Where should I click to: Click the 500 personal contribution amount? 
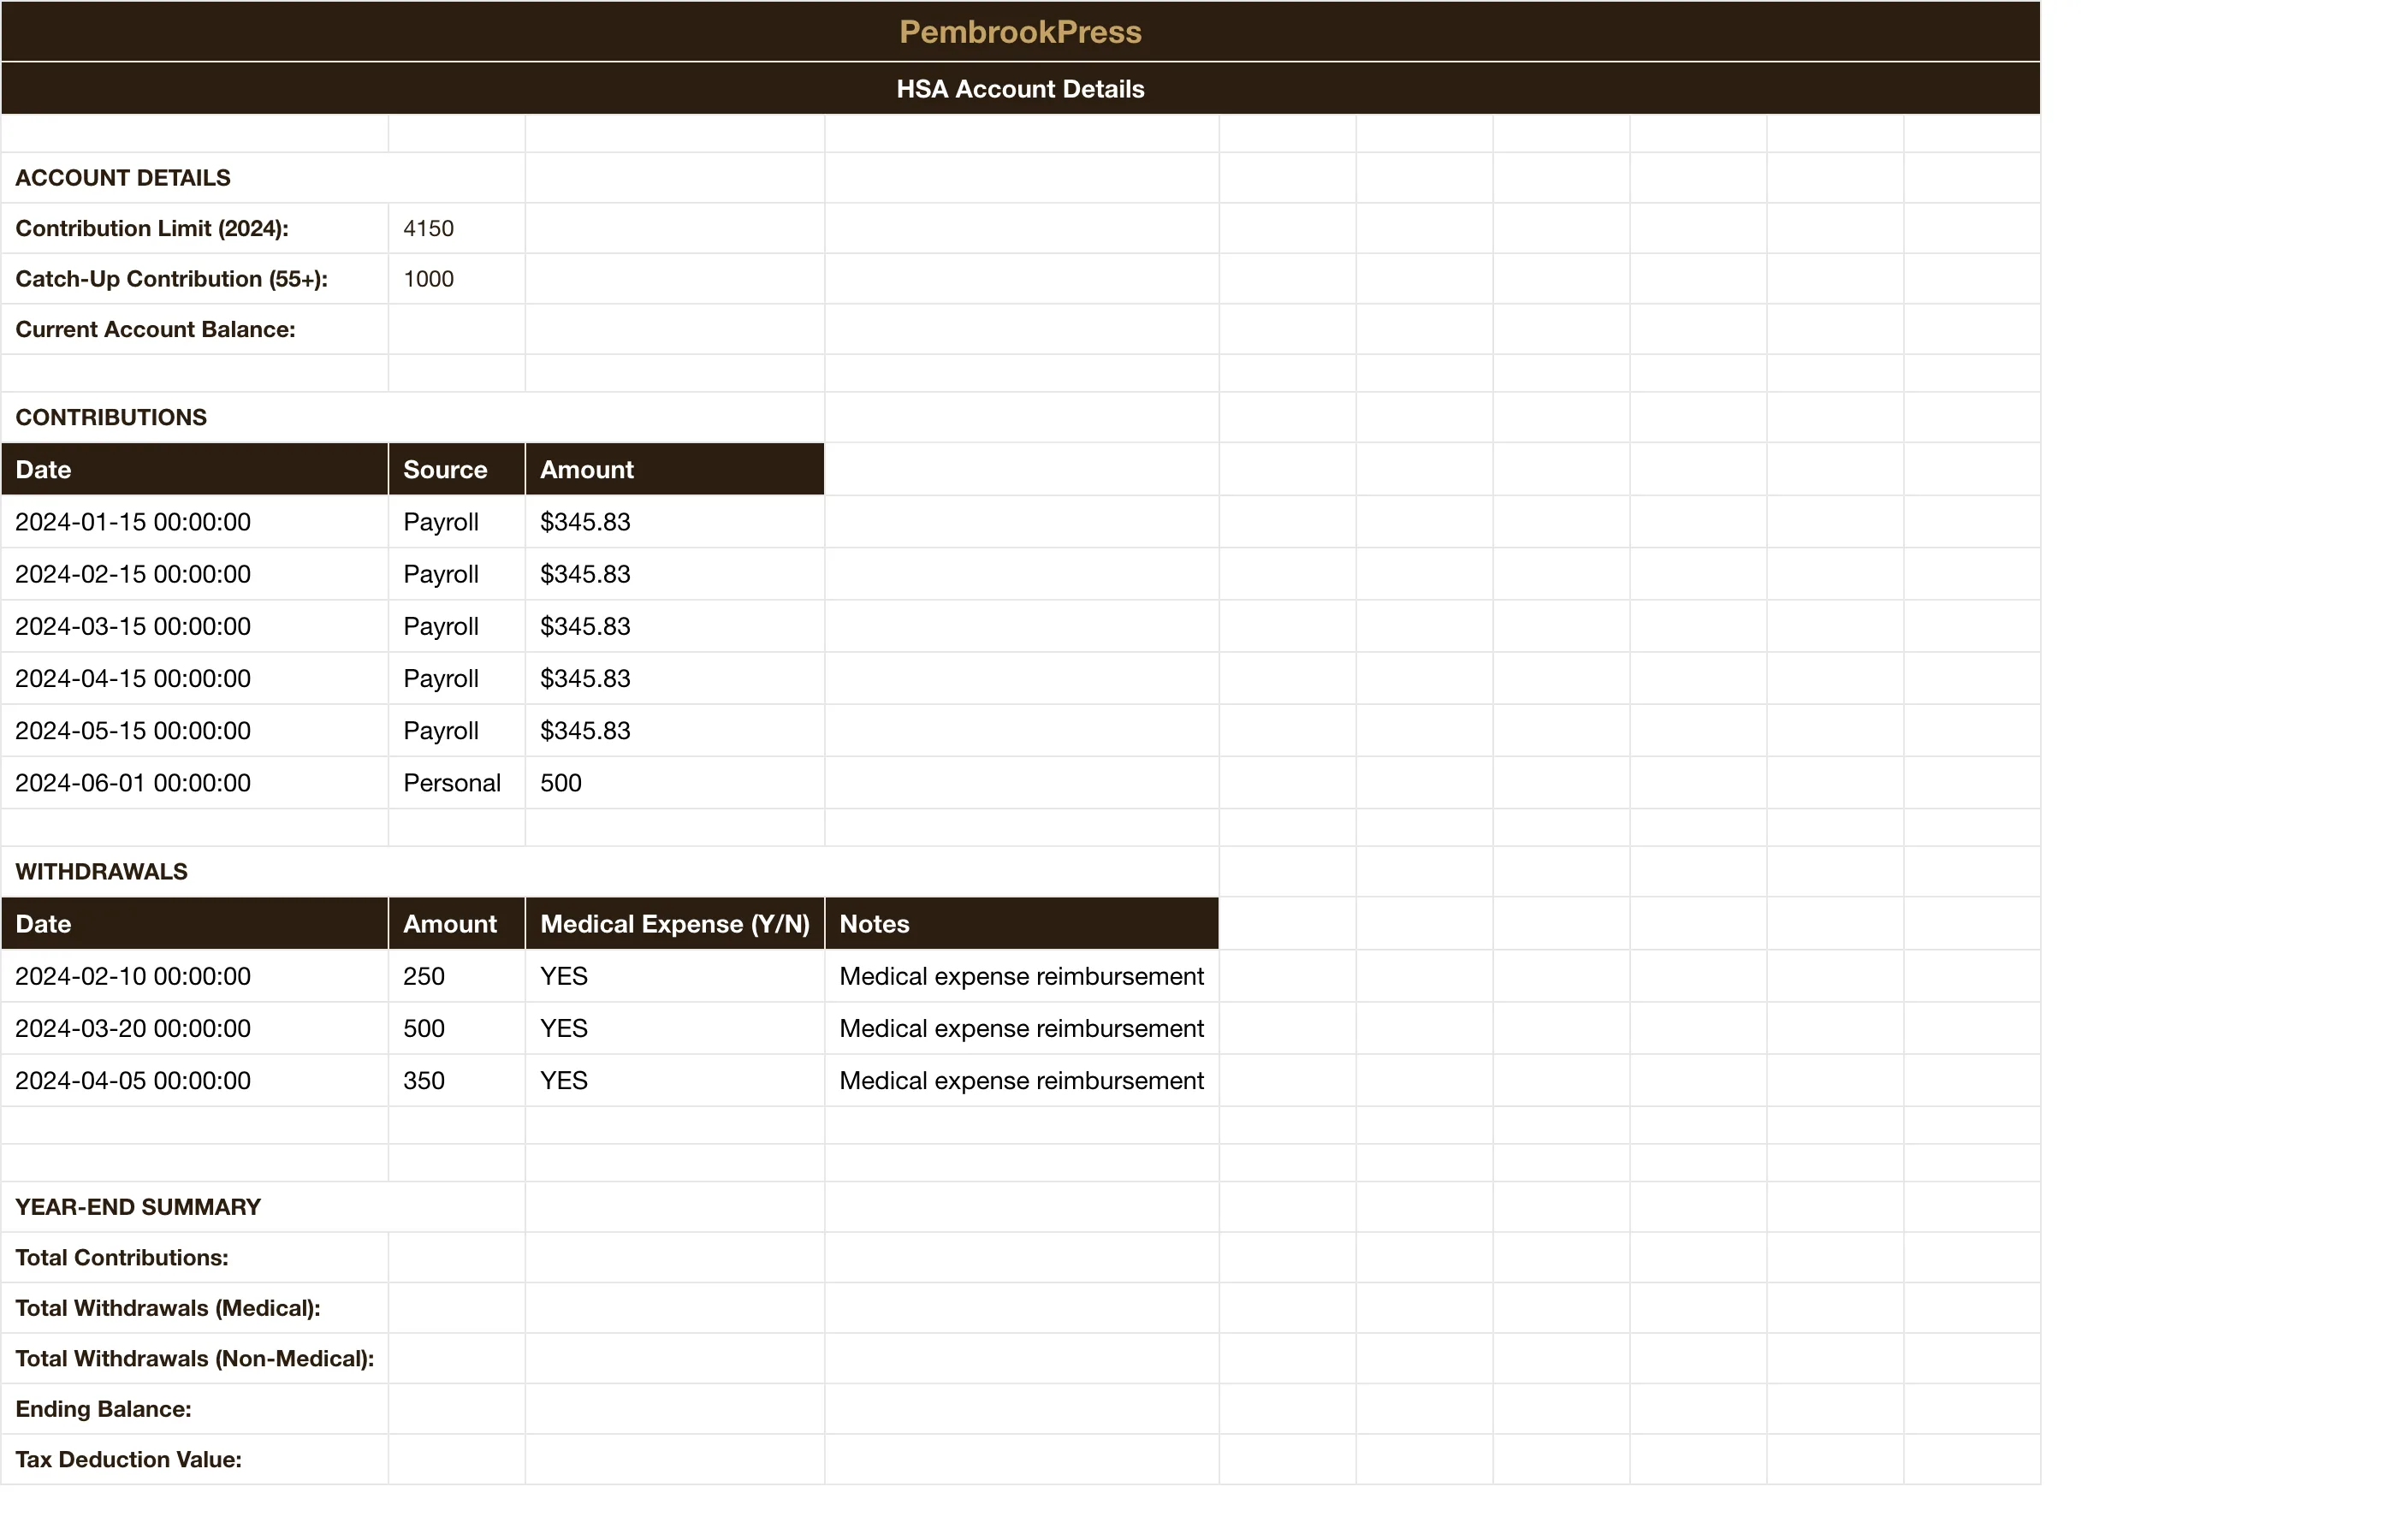click(x=675, y=782)
